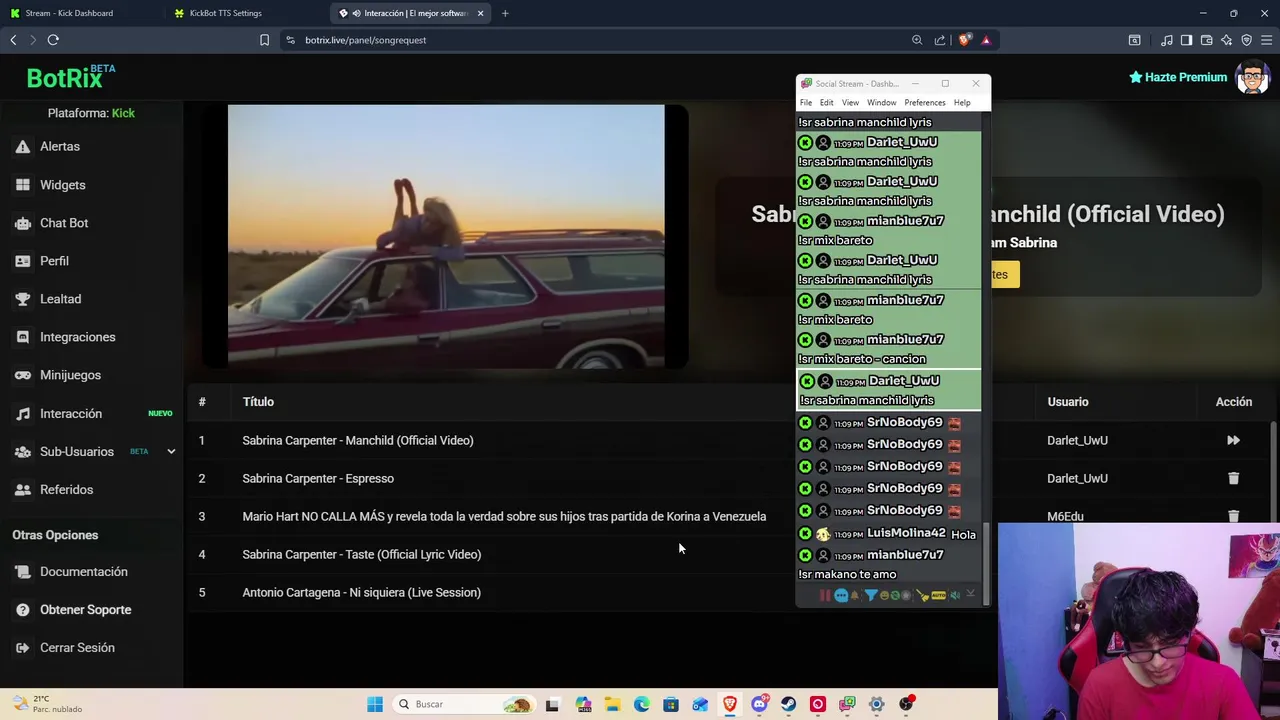
Task: Jump to bottom arrow in Social Stream
Action: pos(970,595)
